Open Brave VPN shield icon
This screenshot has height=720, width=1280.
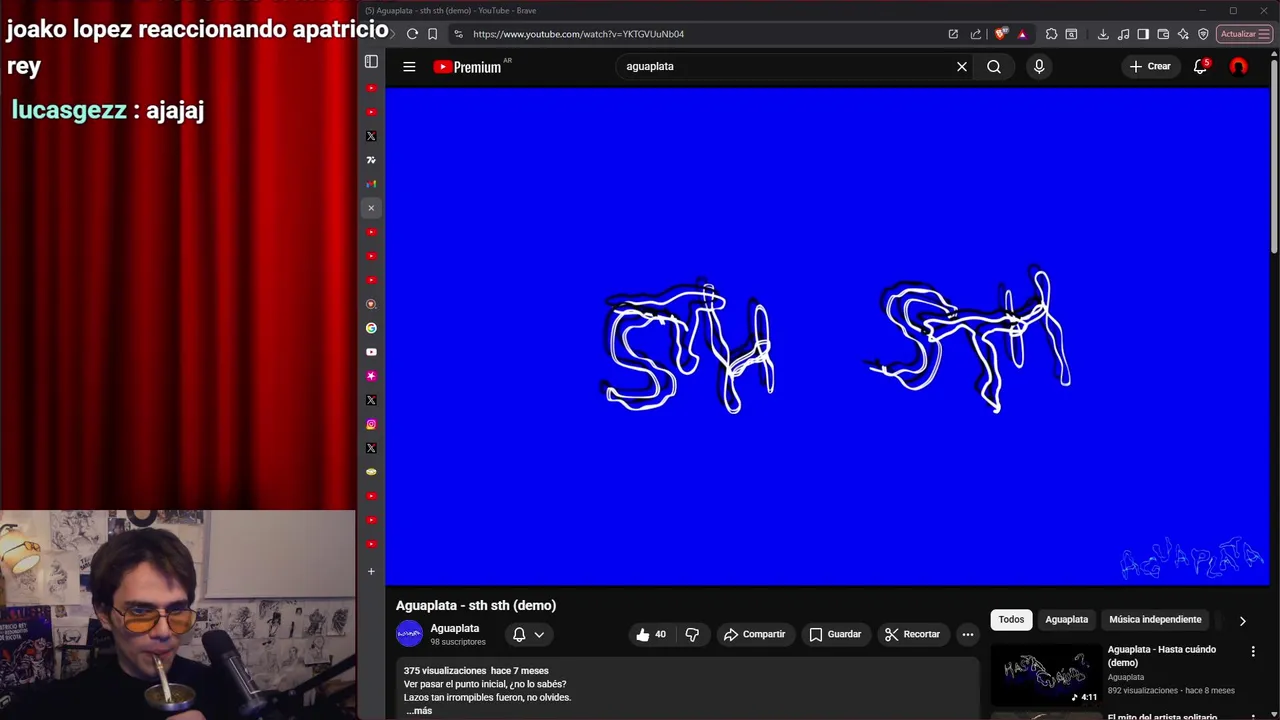(1203, 34)
